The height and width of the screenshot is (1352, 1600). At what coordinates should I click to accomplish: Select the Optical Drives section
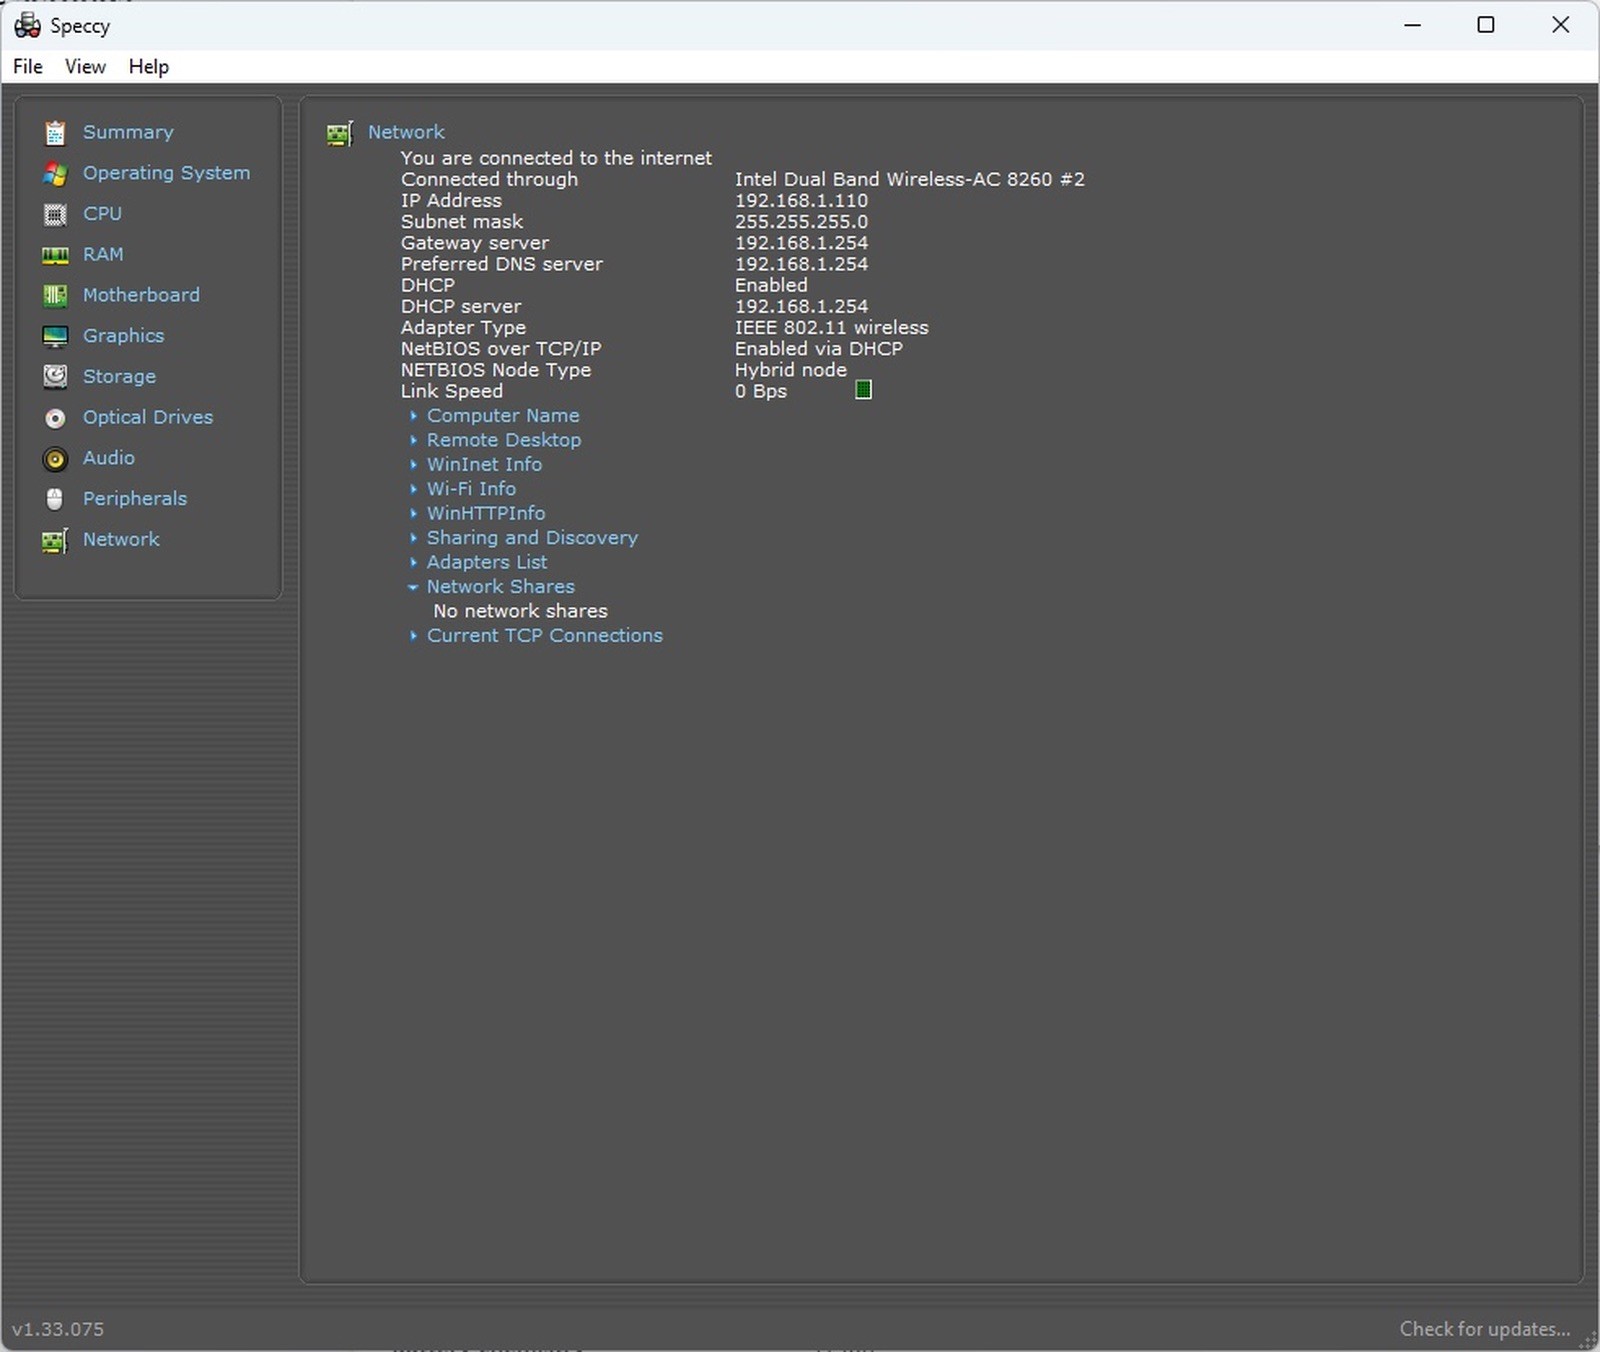148,417
